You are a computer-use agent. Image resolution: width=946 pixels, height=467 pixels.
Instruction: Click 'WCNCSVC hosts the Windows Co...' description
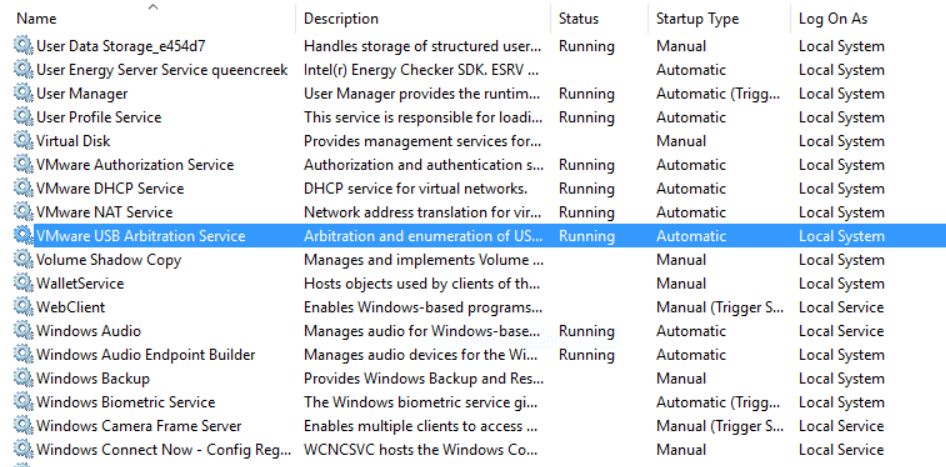point(423,450)
